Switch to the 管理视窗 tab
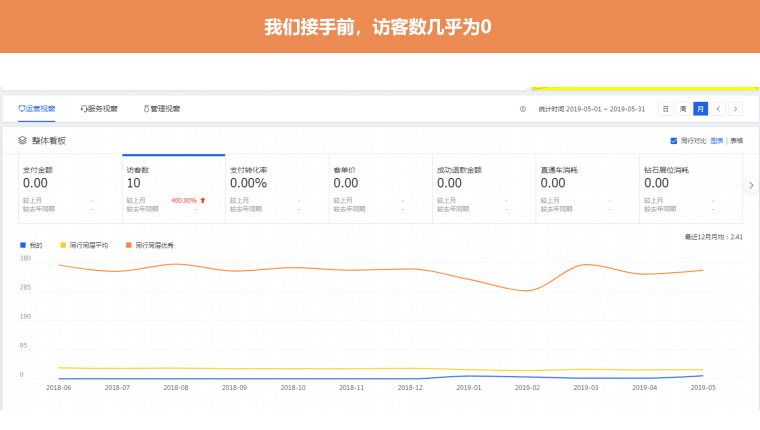760x430 pixels. pyautogui.click(x=162, y=108)
